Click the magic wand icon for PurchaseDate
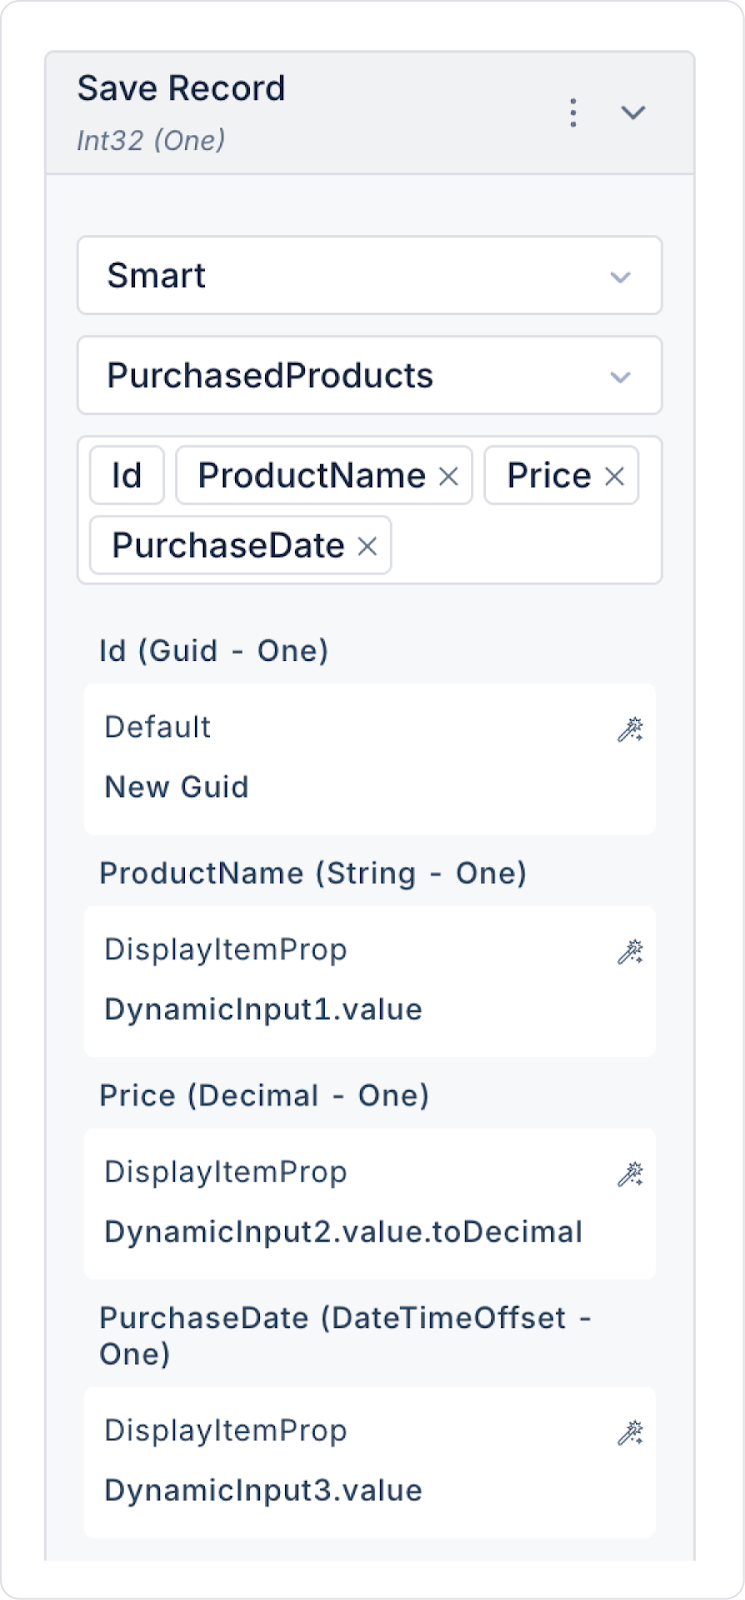 (630, 1433)
